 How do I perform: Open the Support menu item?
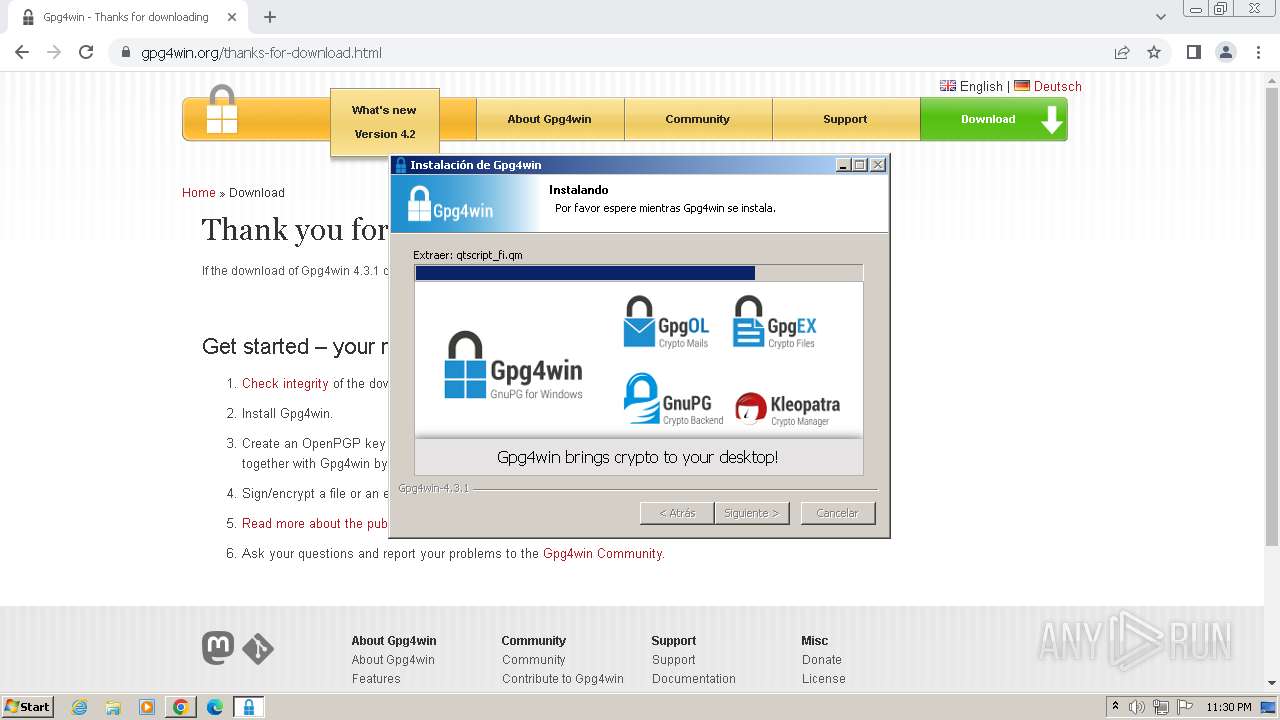pos(845,119)
